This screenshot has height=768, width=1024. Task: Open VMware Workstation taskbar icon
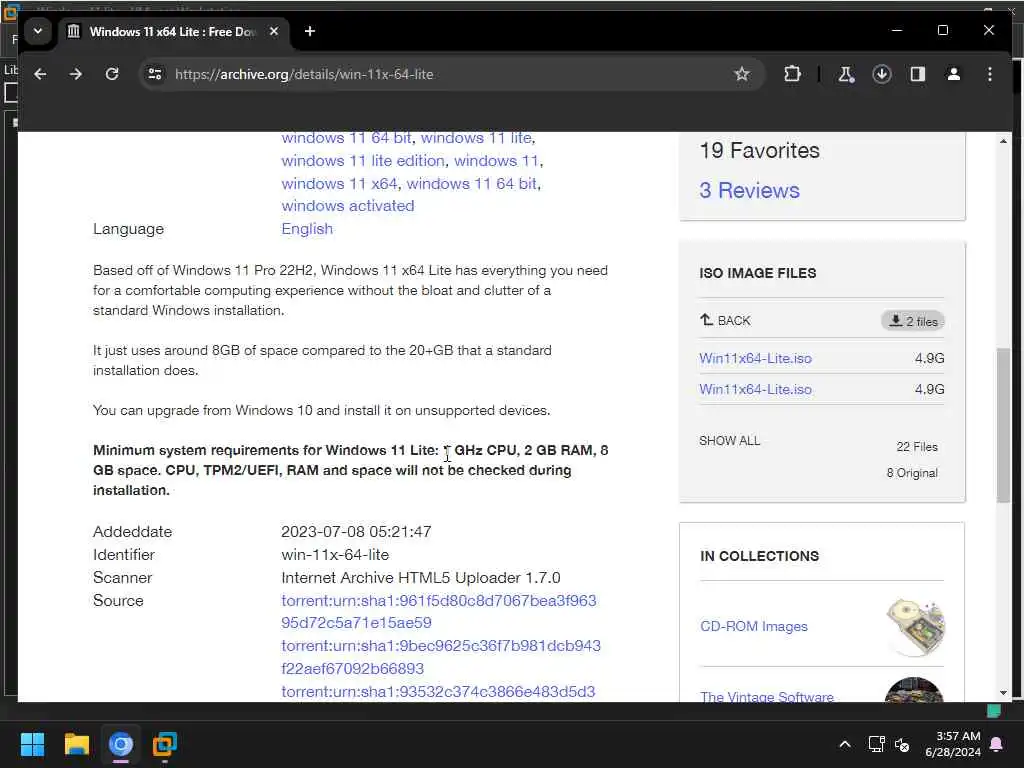(x=165, y=744)
